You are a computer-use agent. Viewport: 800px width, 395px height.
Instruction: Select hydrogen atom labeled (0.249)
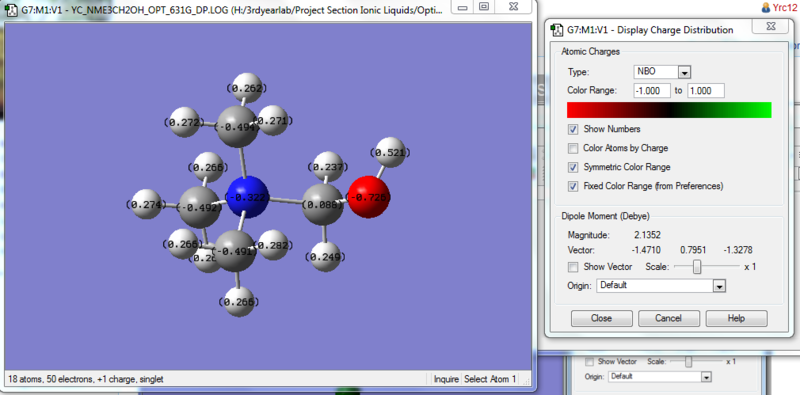click(x=326, y=256)
